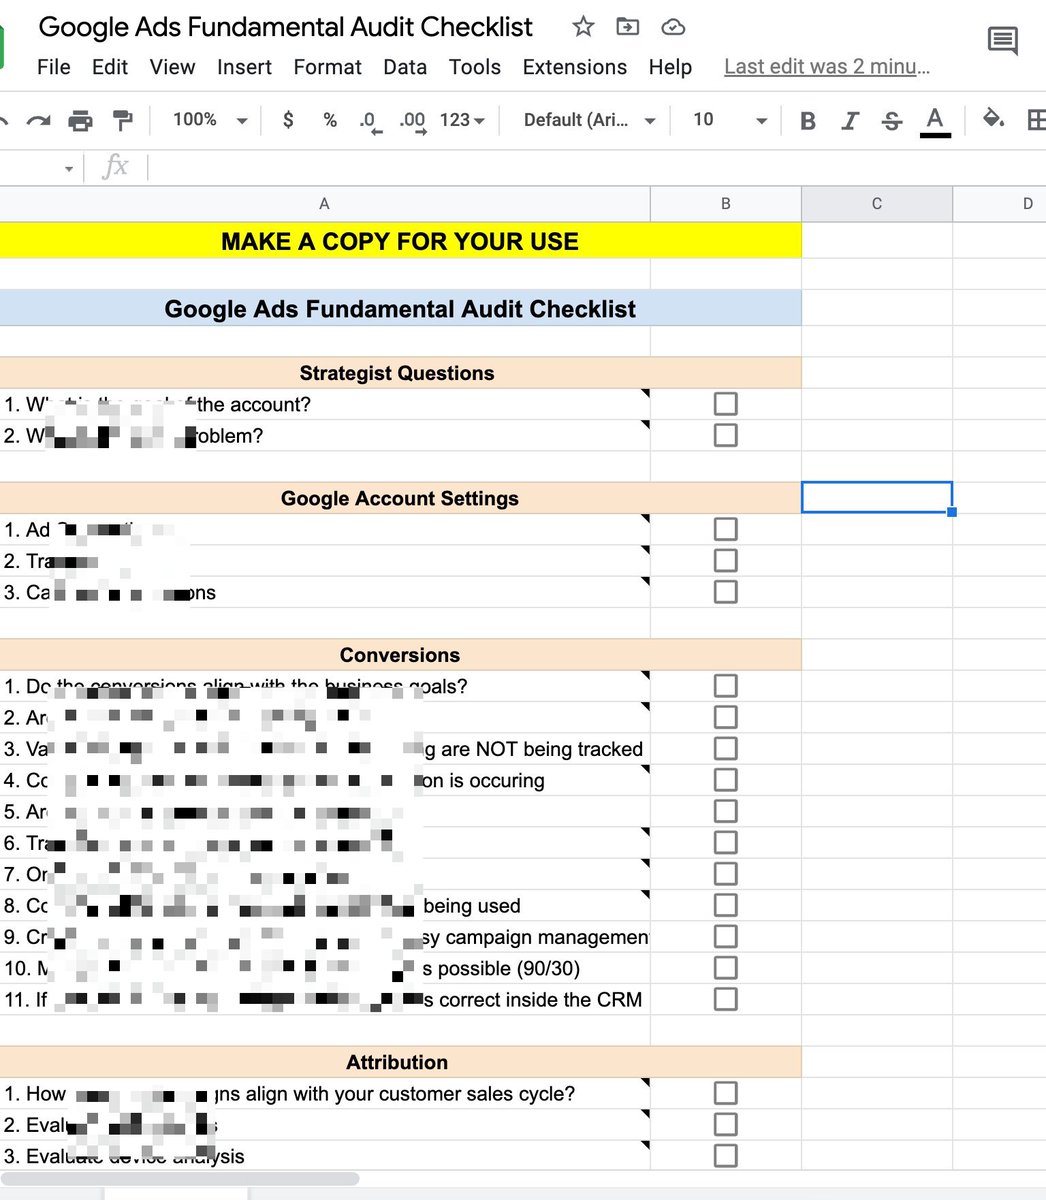The width and height of the screenshot is (1046, 1200).
Task: Apply strikethrough formatting
Action: (891, 119)
